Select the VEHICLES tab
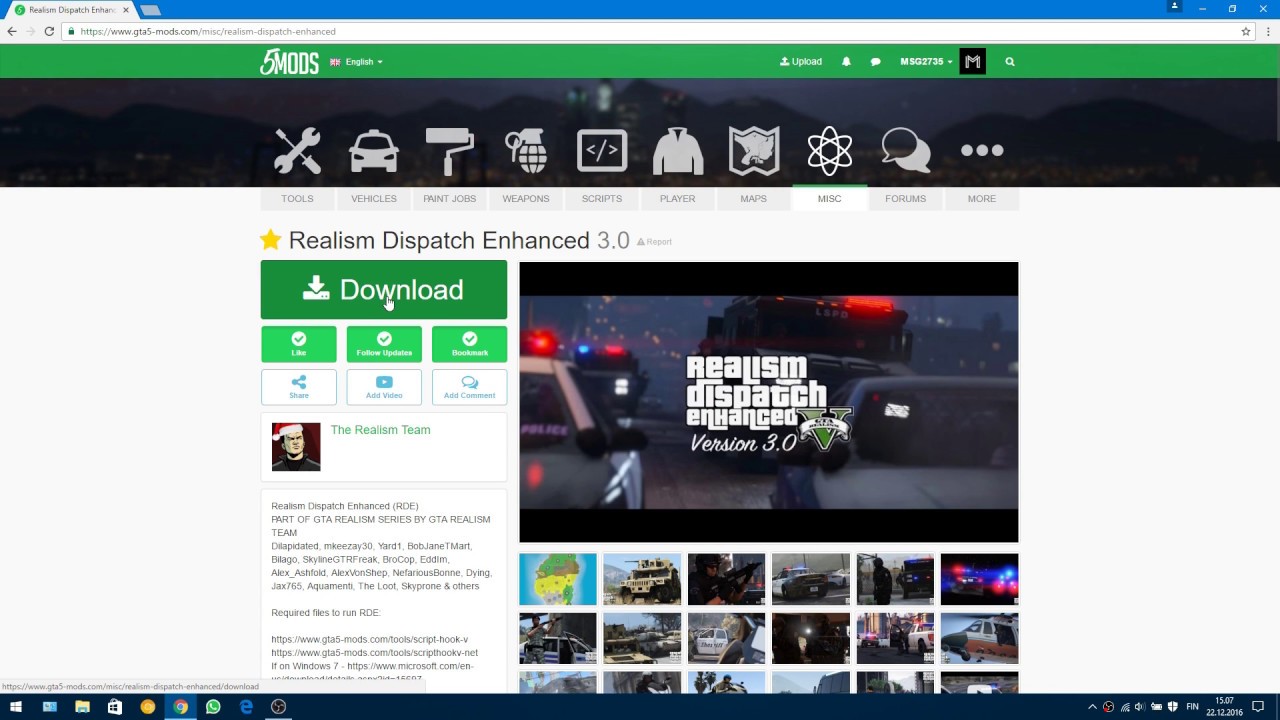The image size is (1280, 720). (374, 199)
